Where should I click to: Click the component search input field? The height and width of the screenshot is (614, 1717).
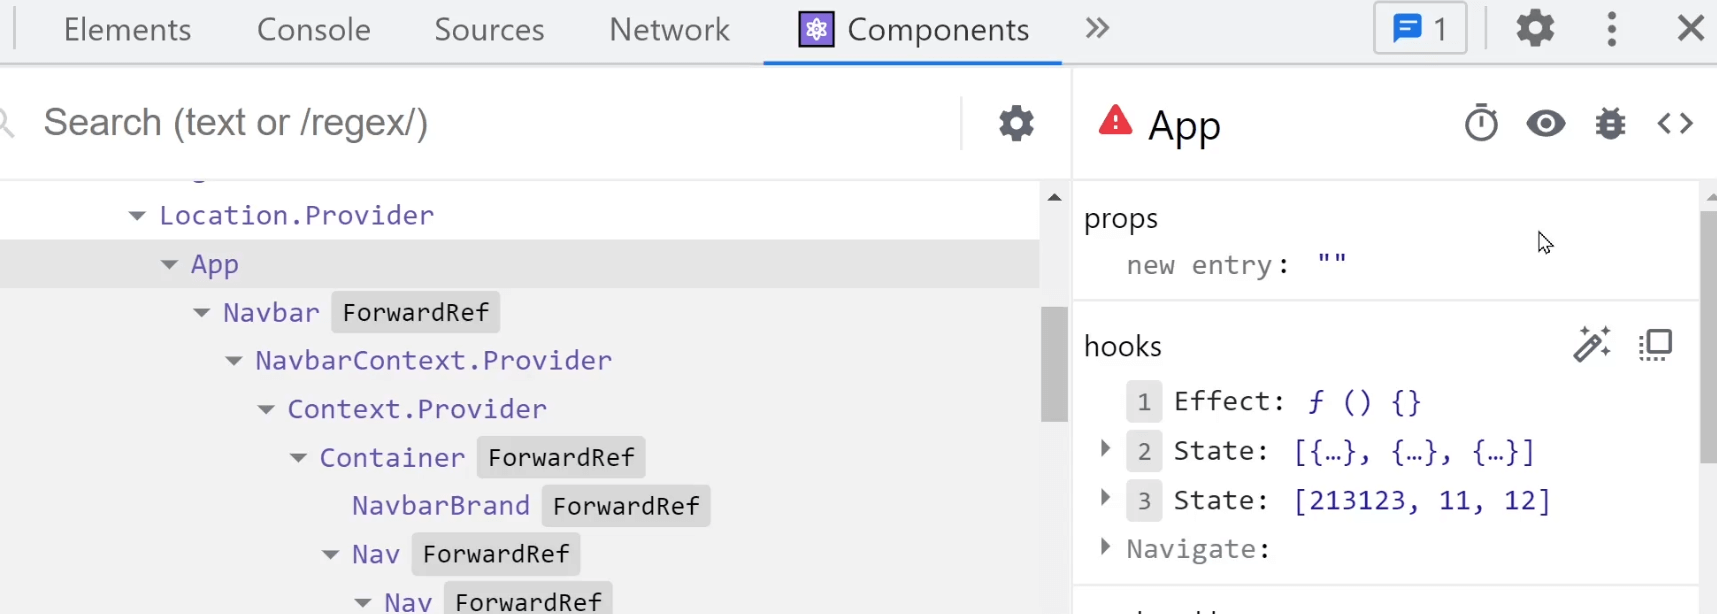click(490, 123)
